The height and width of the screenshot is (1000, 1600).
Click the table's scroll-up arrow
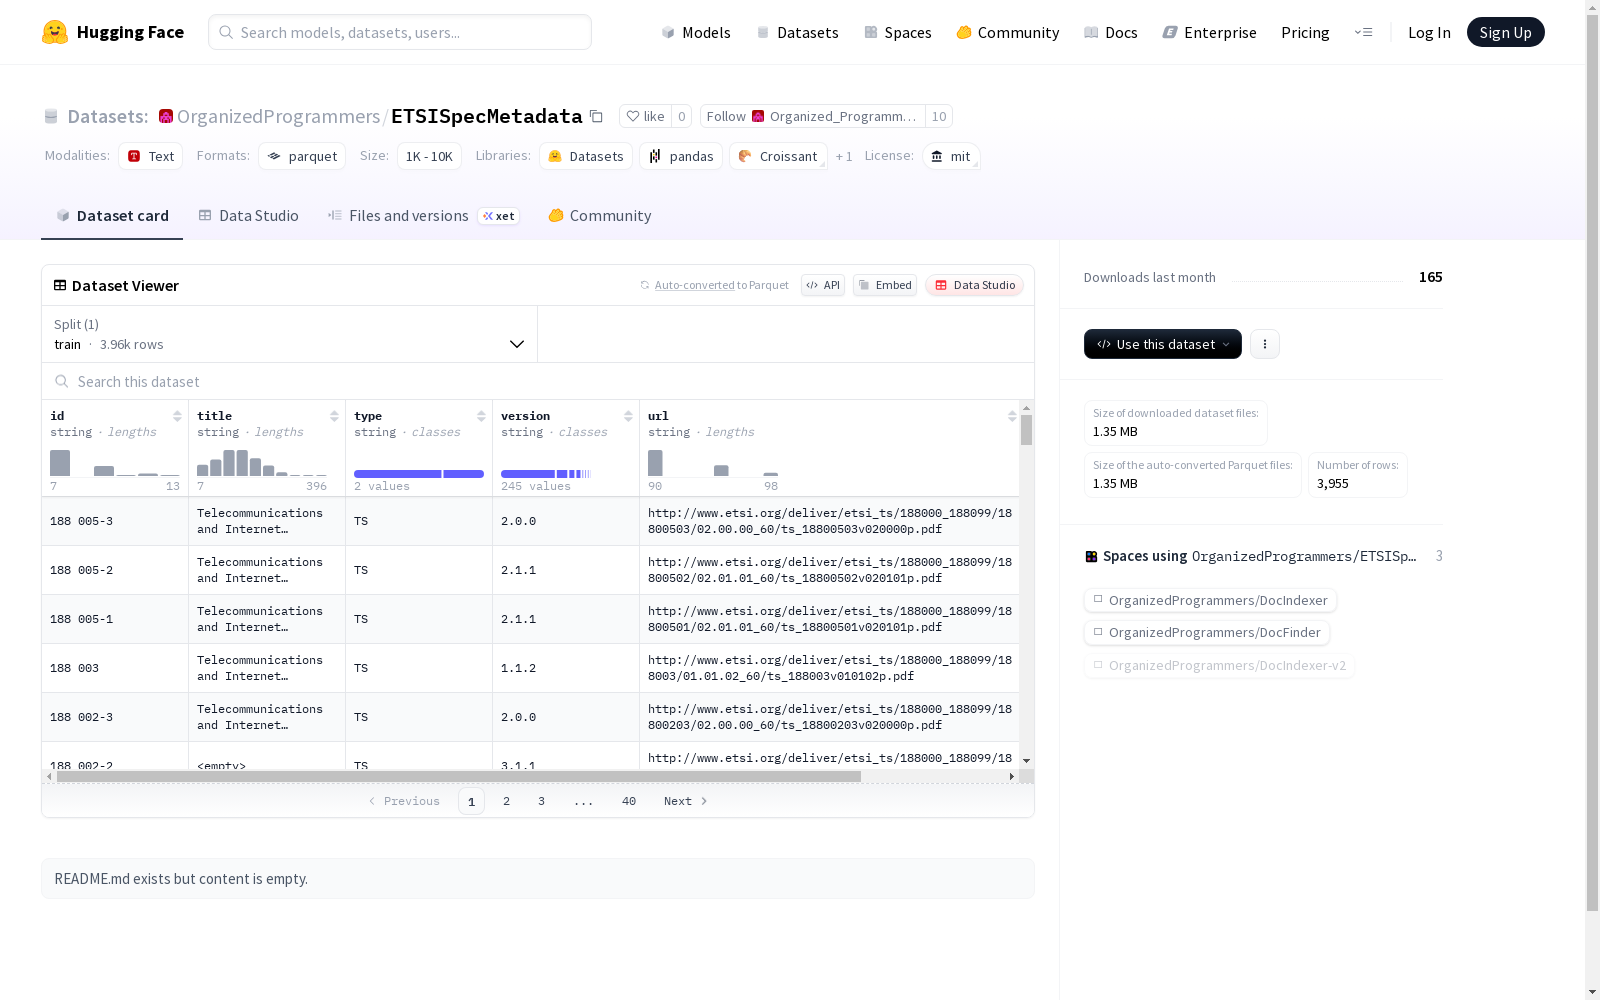click(x=1026, y=409)
